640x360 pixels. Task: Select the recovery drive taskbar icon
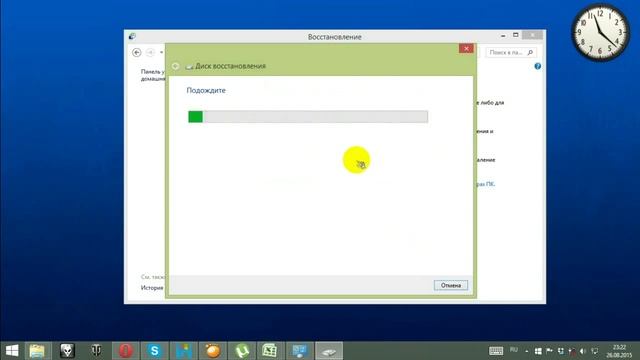329,351
